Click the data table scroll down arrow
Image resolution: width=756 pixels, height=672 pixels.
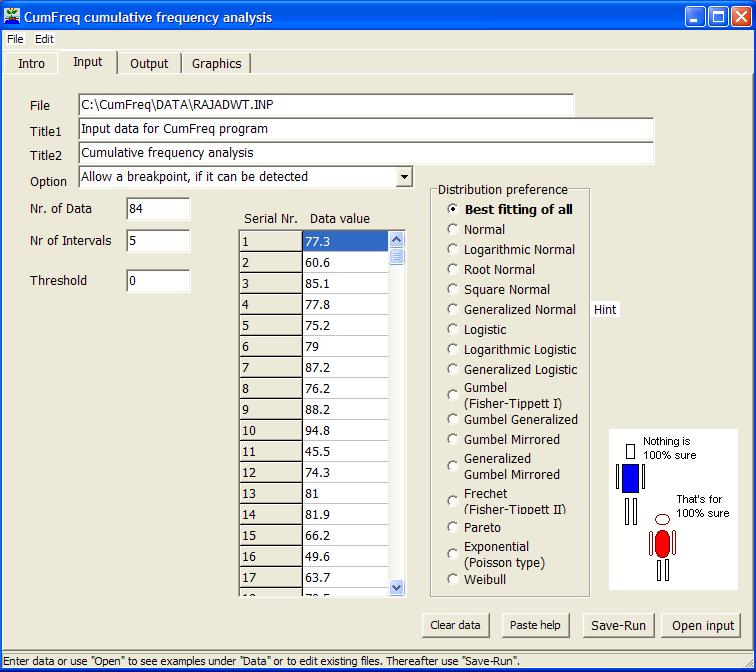tap(396, 587)
